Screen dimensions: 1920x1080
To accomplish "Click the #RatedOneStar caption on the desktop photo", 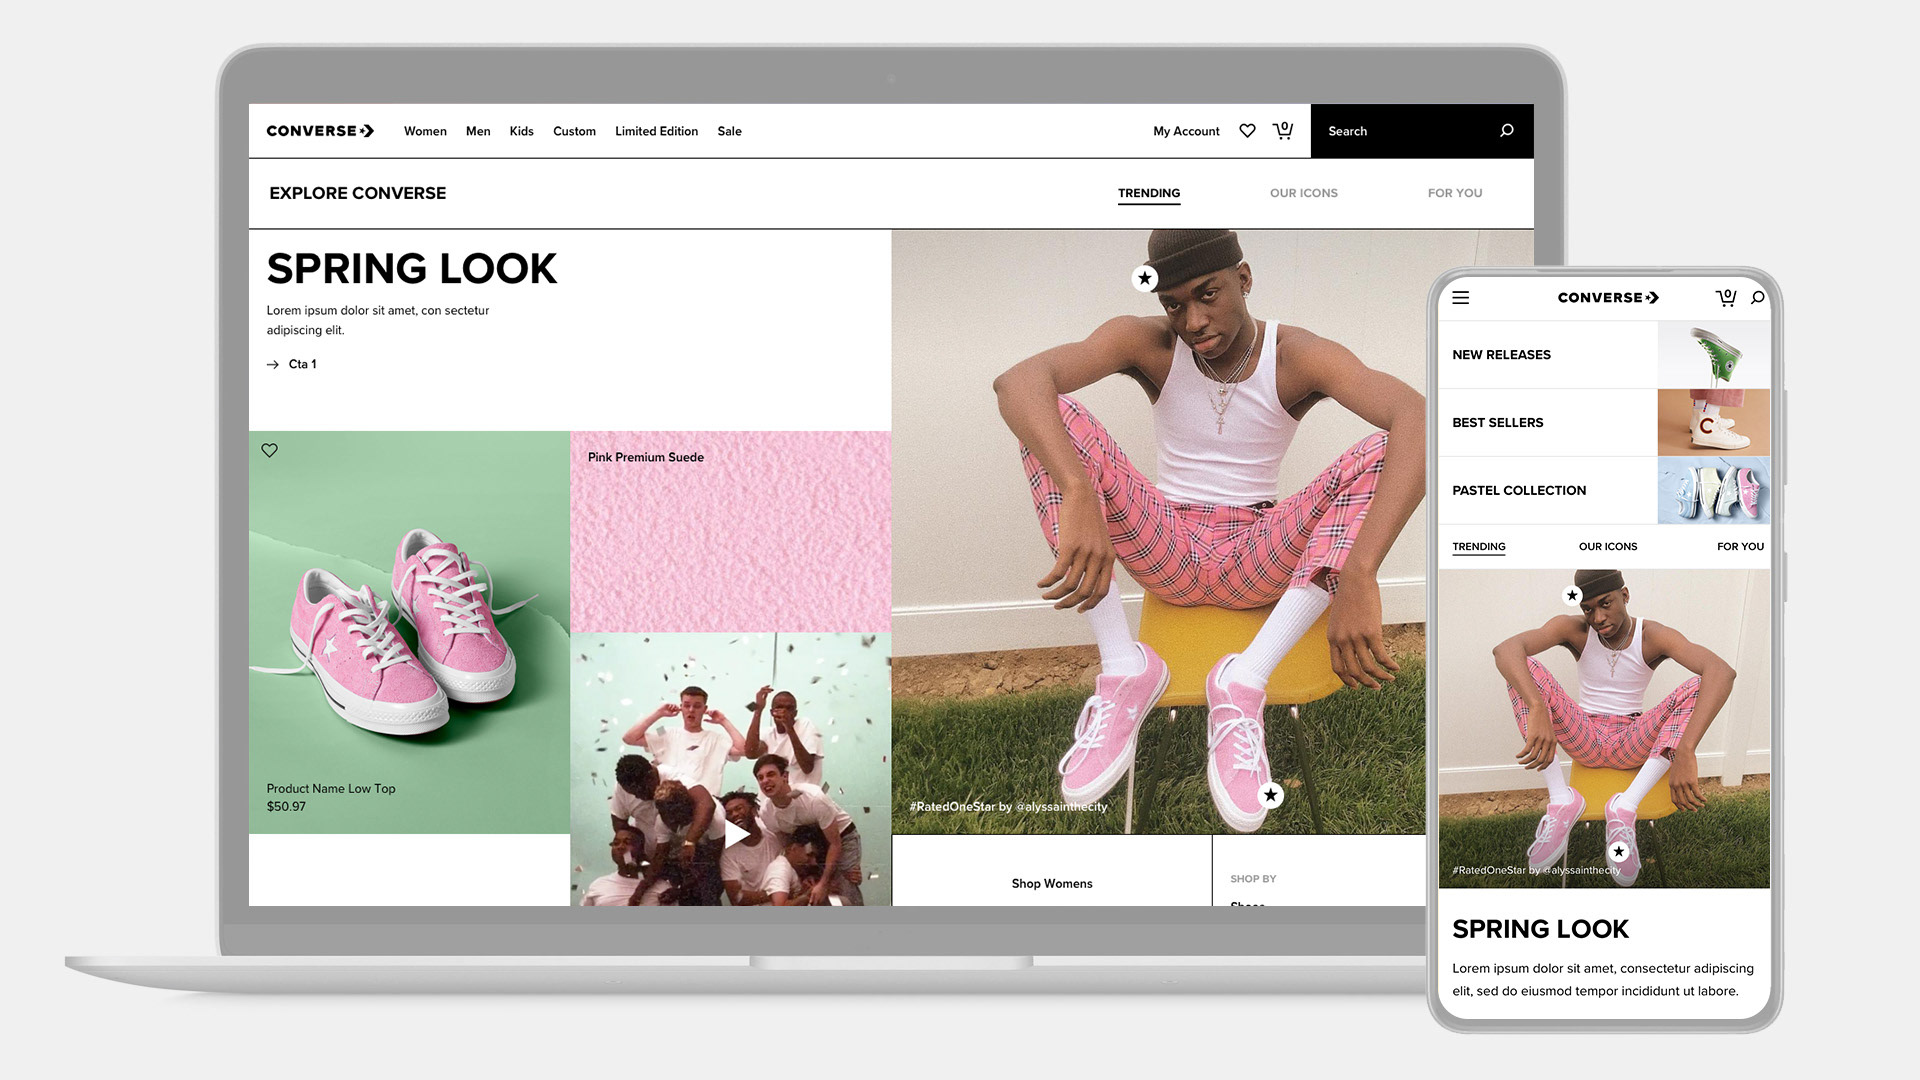I will pos(1008,806).
